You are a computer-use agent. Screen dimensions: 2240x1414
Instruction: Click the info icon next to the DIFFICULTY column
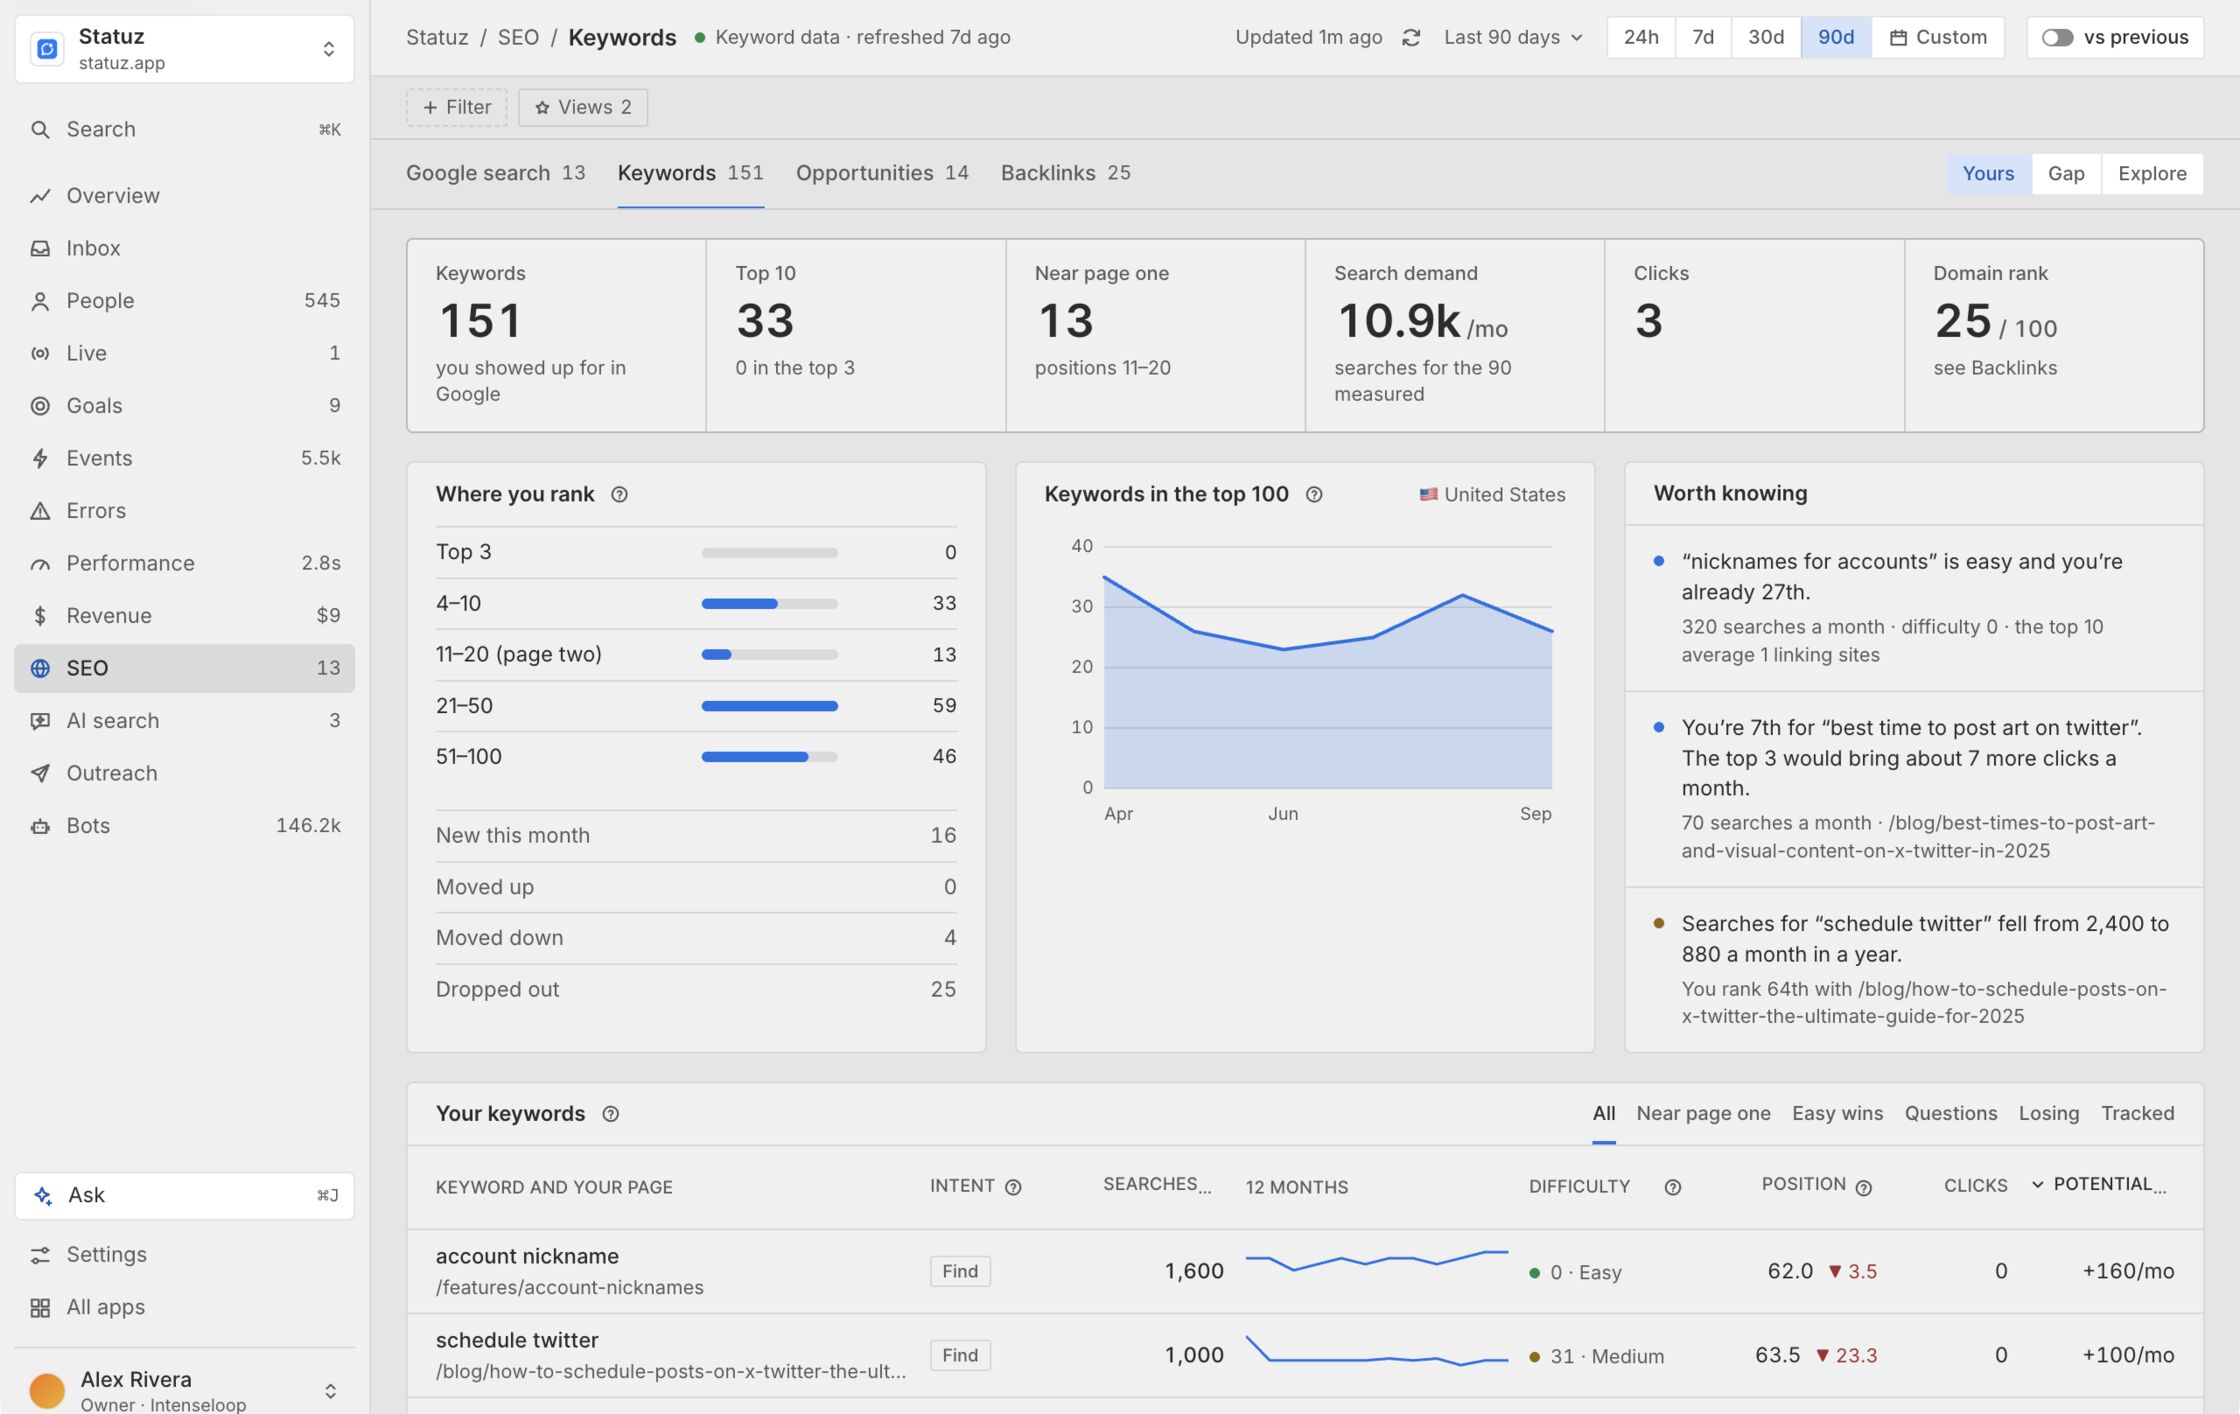click(x=1672, y=1187)
